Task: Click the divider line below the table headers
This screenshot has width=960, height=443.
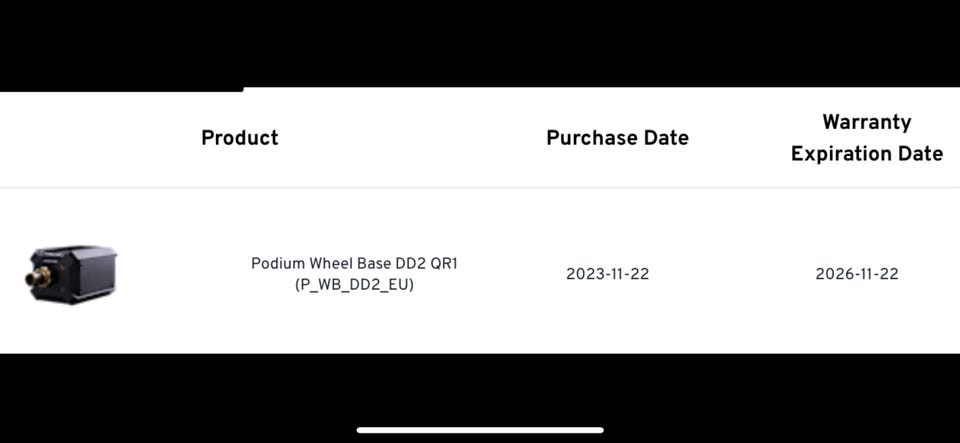Action: tap(480, 187)
